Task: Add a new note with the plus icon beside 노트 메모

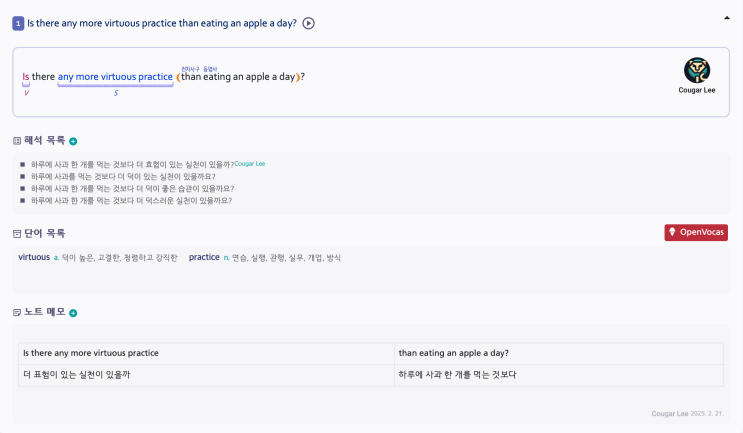Action: click(73, 313)
